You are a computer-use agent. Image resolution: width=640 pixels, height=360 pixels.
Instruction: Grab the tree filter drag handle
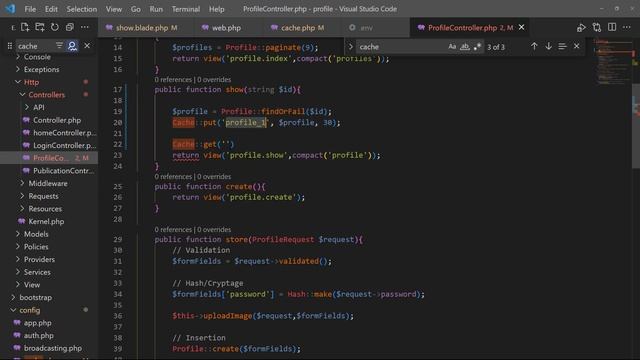tap(10, 46)
